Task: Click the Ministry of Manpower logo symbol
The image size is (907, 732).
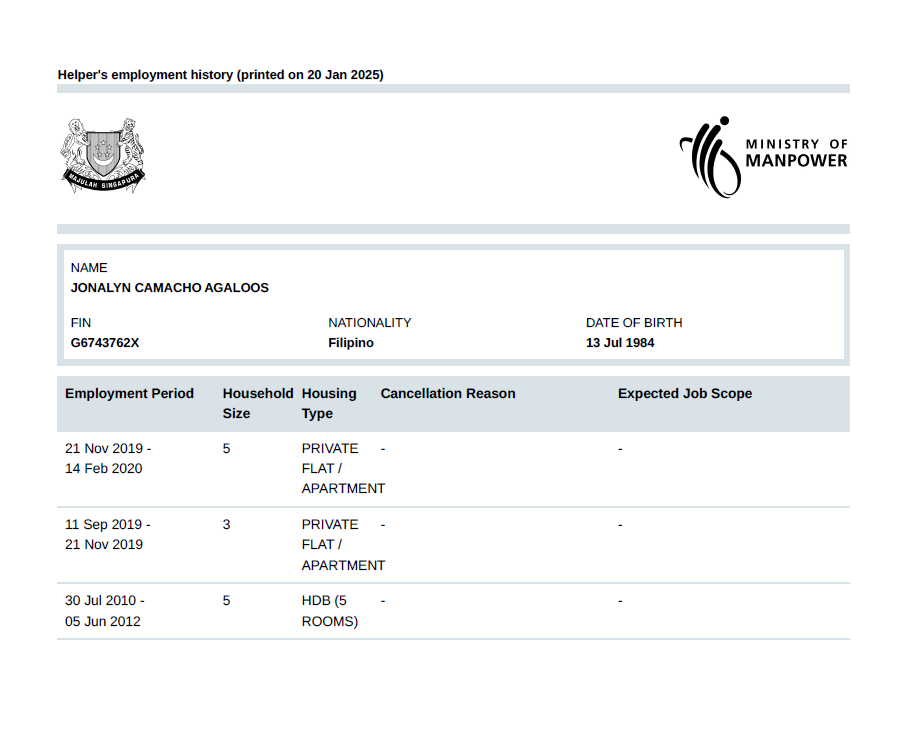Action: [x=712, y=156]
